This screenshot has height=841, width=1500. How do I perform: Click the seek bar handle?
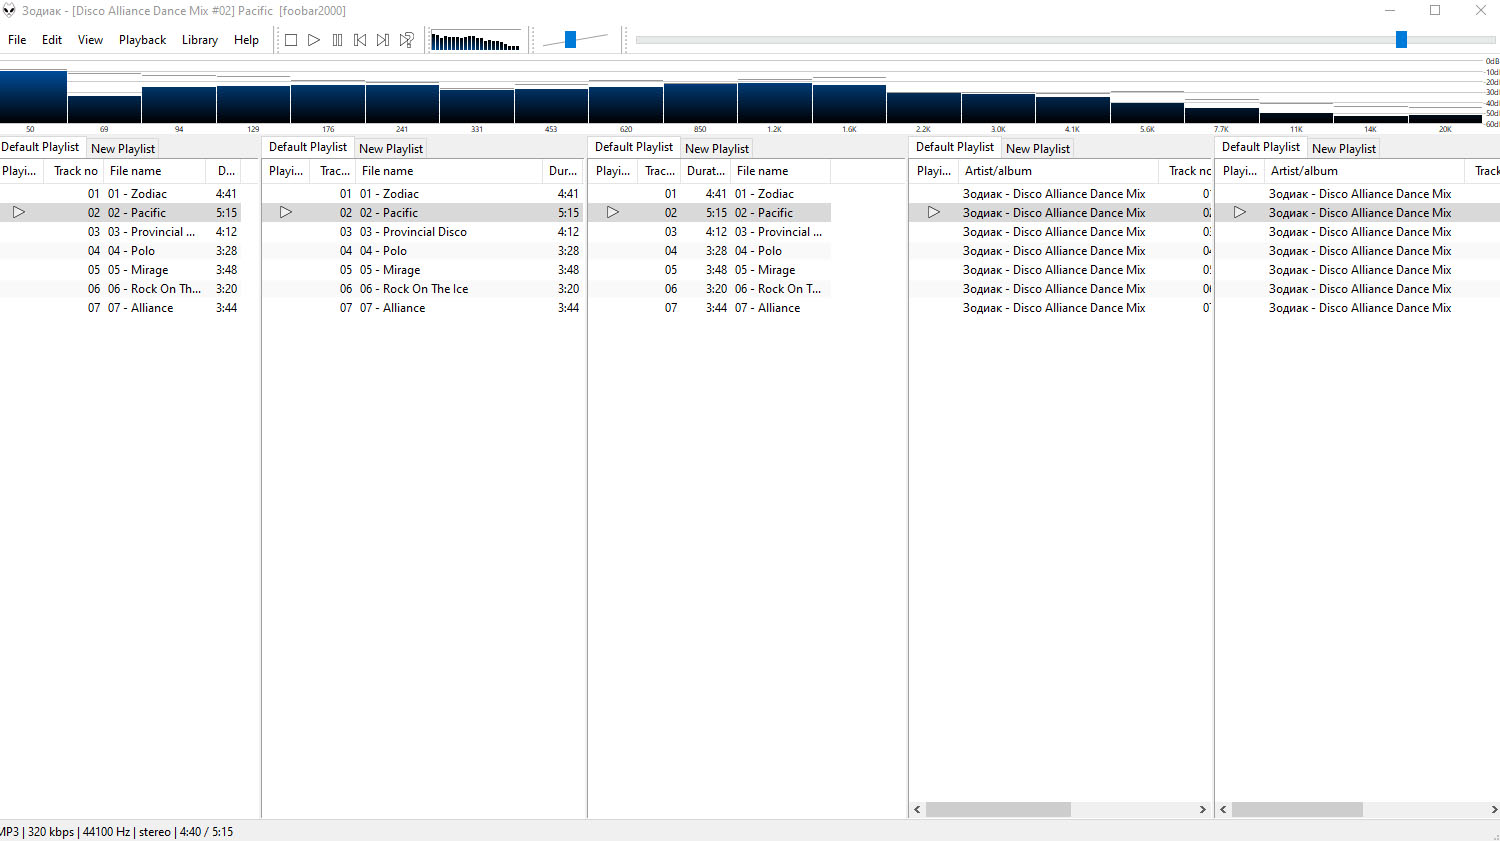pyautogui.click(x=1401, y=40)
